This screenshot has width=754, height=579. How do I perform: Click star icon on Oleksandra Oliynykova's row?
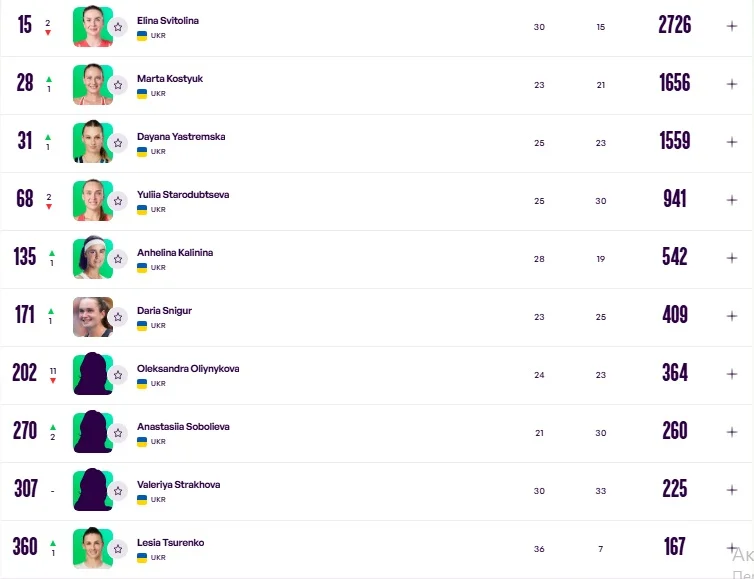pos(118,375)
